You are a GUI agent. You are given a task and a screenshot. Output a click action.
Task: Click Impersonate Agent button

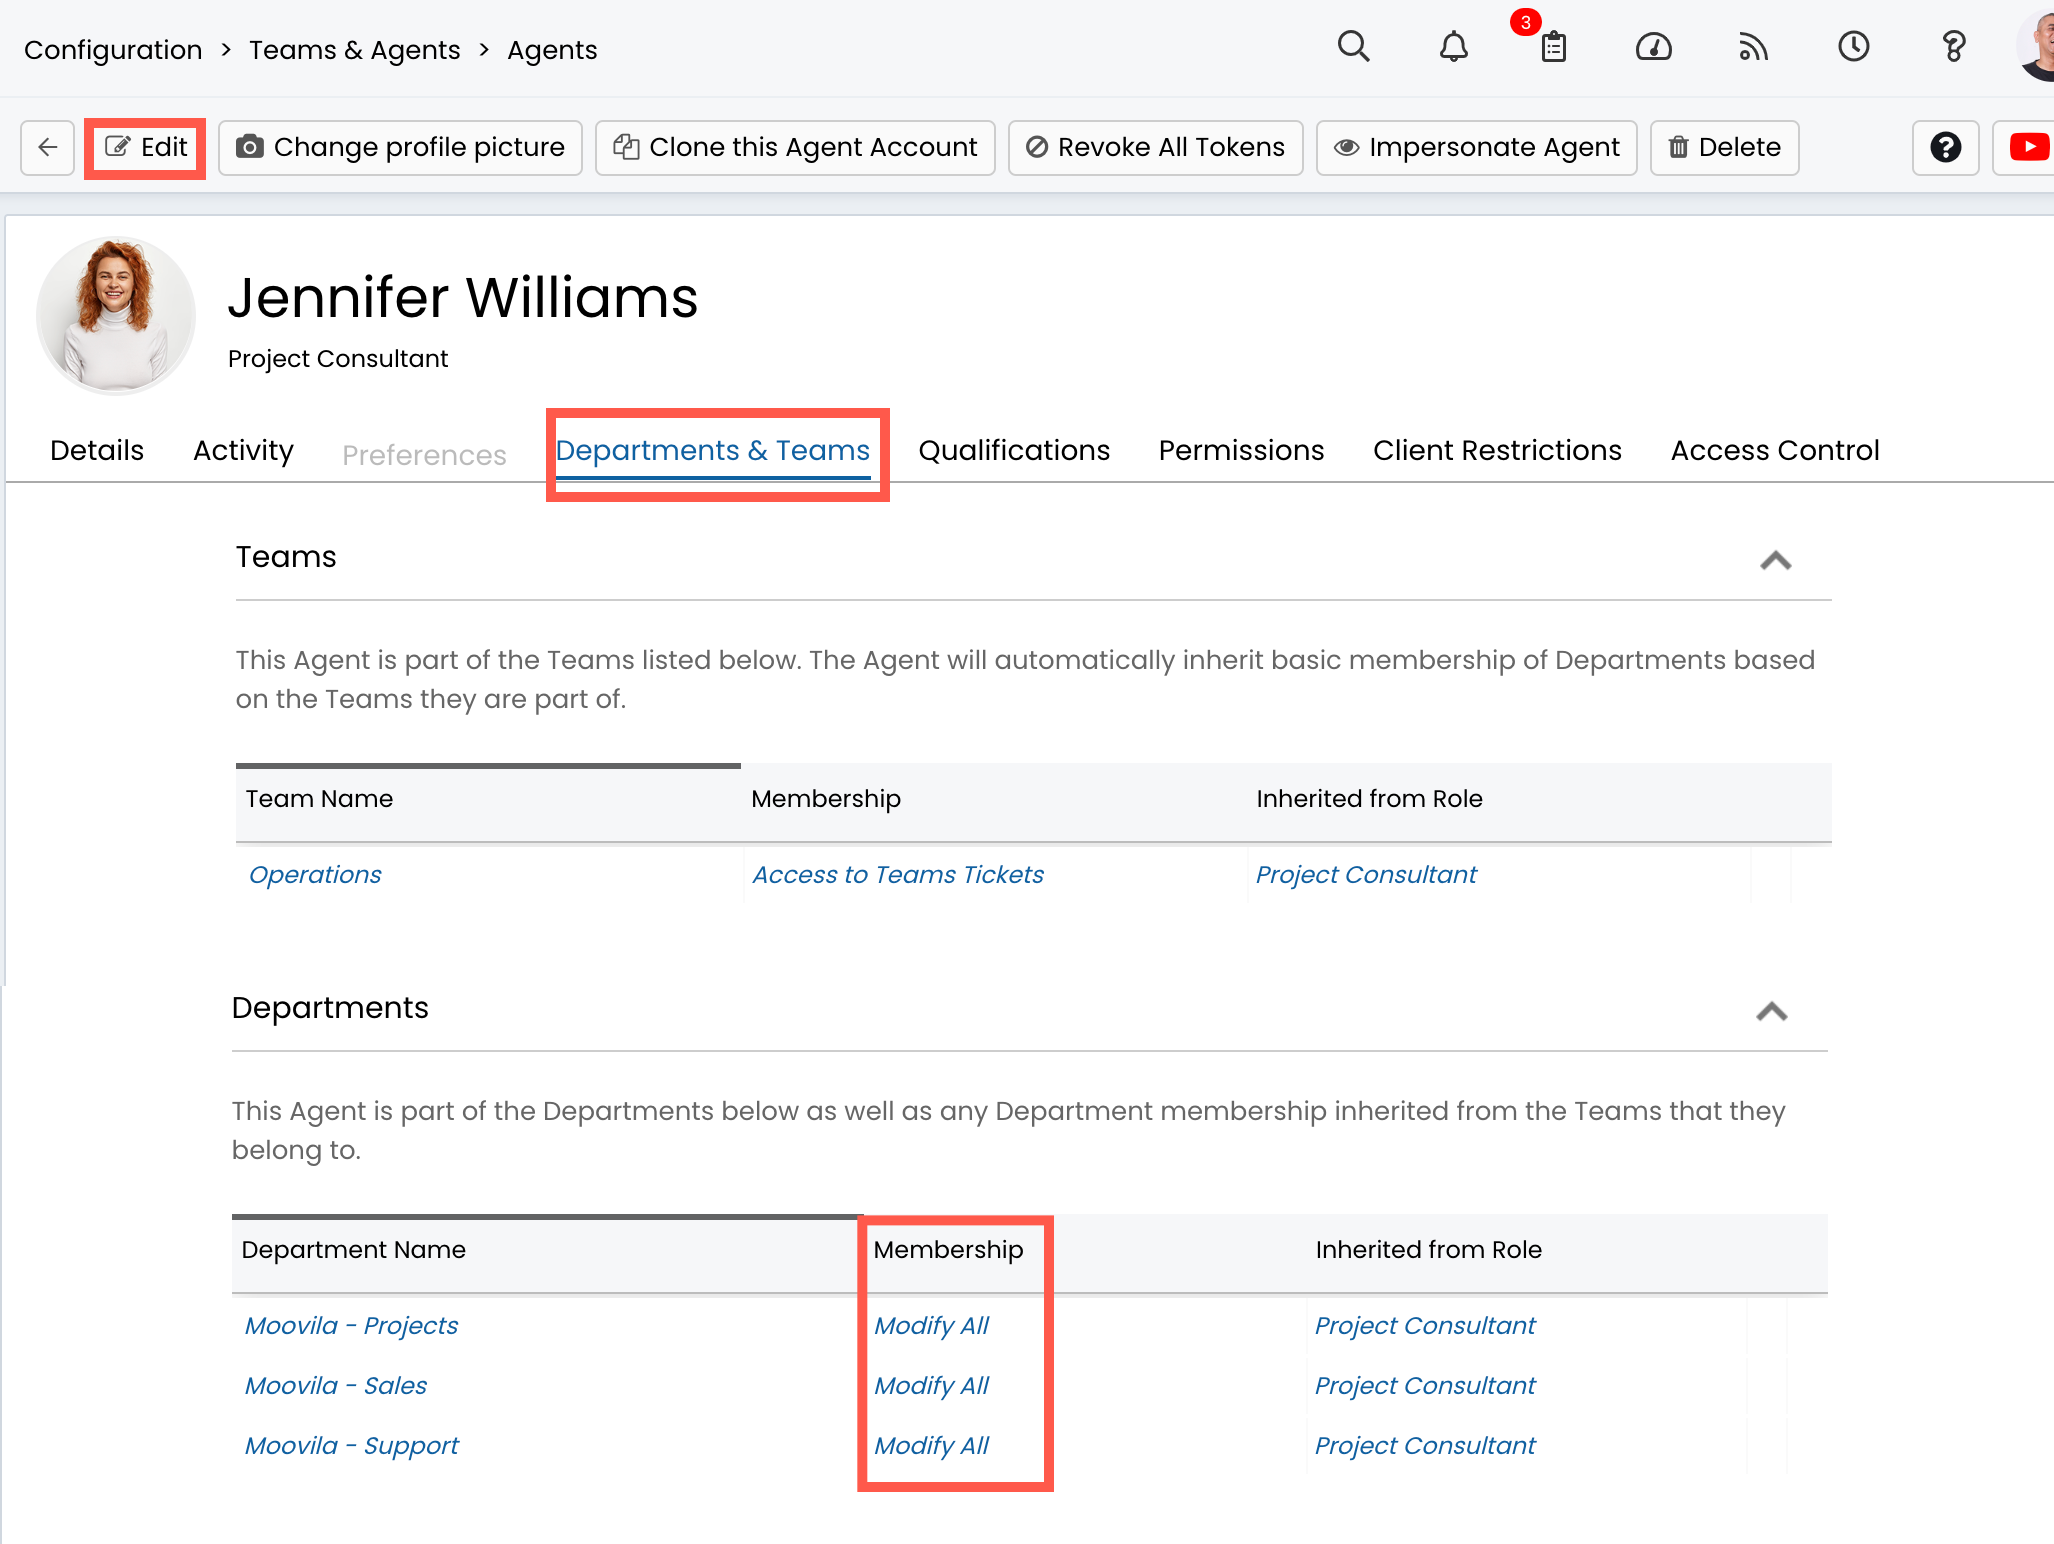(x=1477, y=148)
